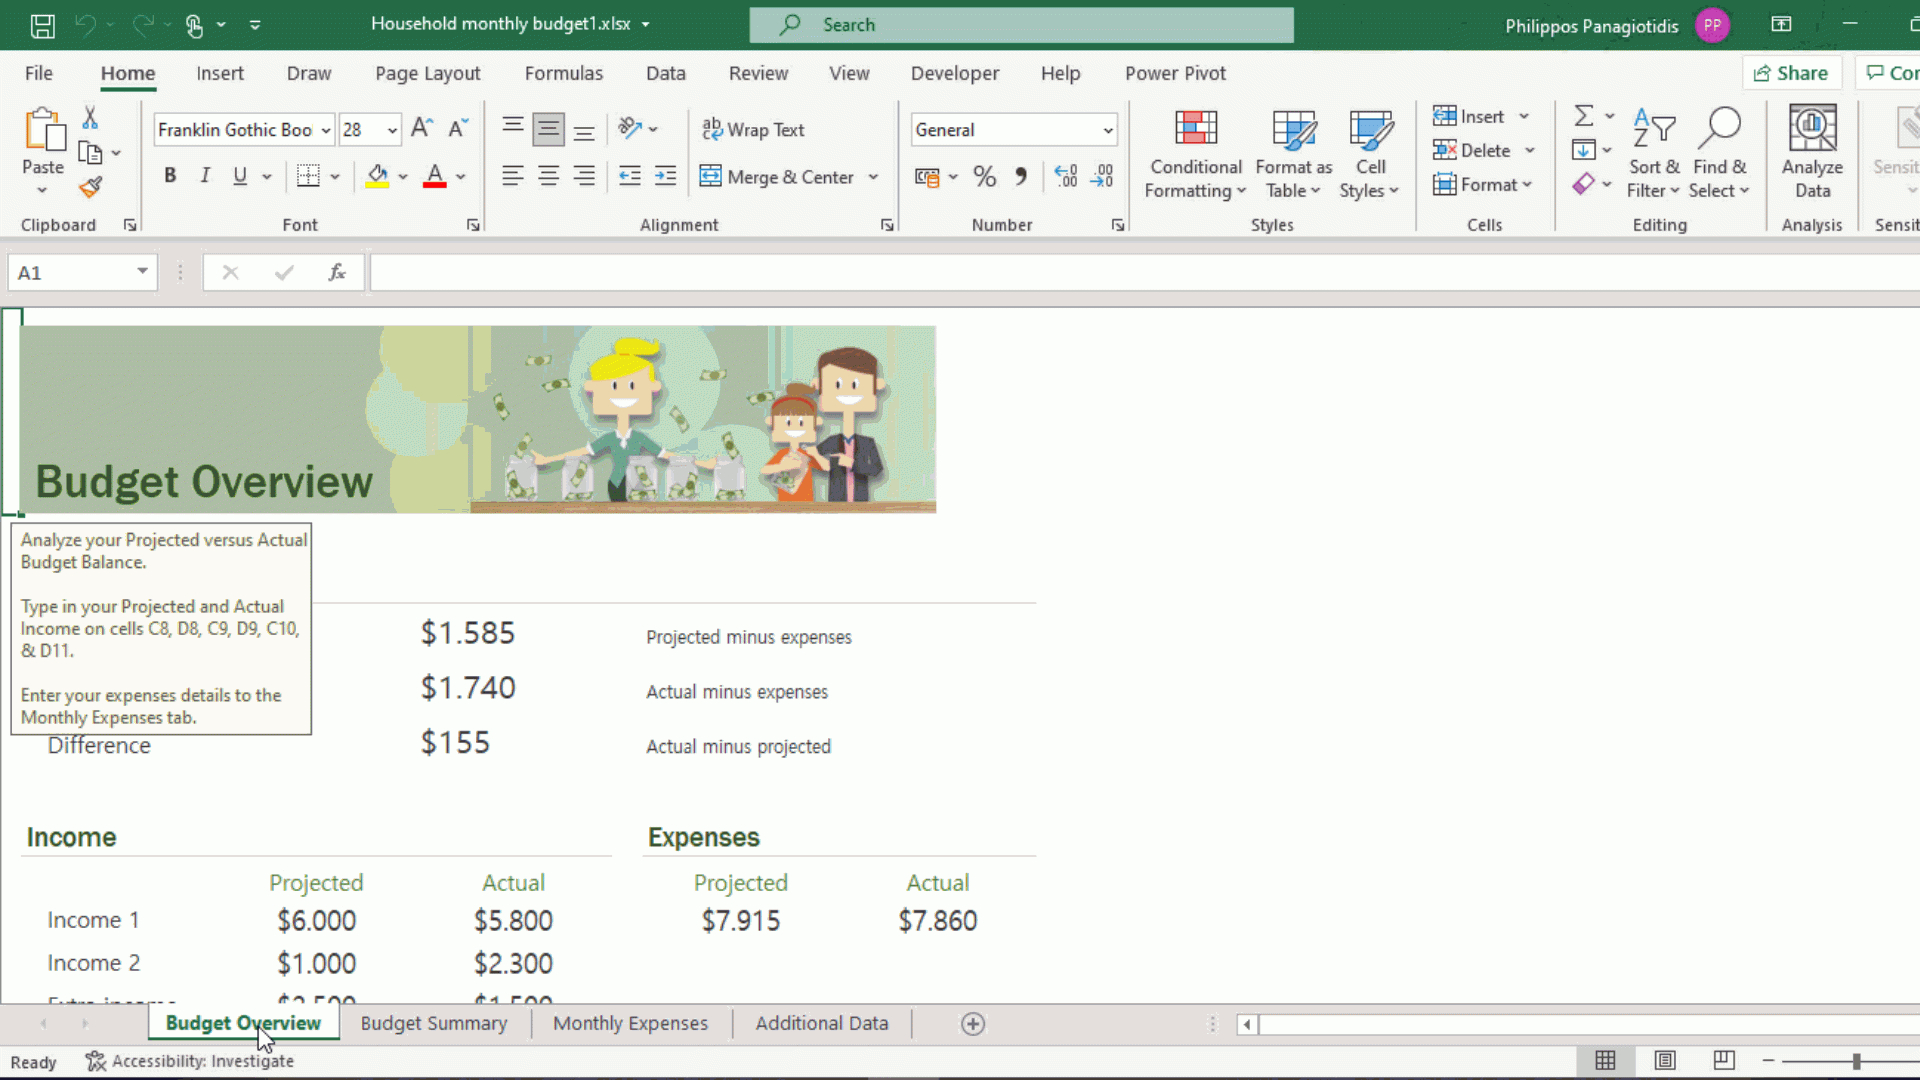Apply Percent number style
The width and height of the screenshot is (1920, 1080).
click(984, 175)
